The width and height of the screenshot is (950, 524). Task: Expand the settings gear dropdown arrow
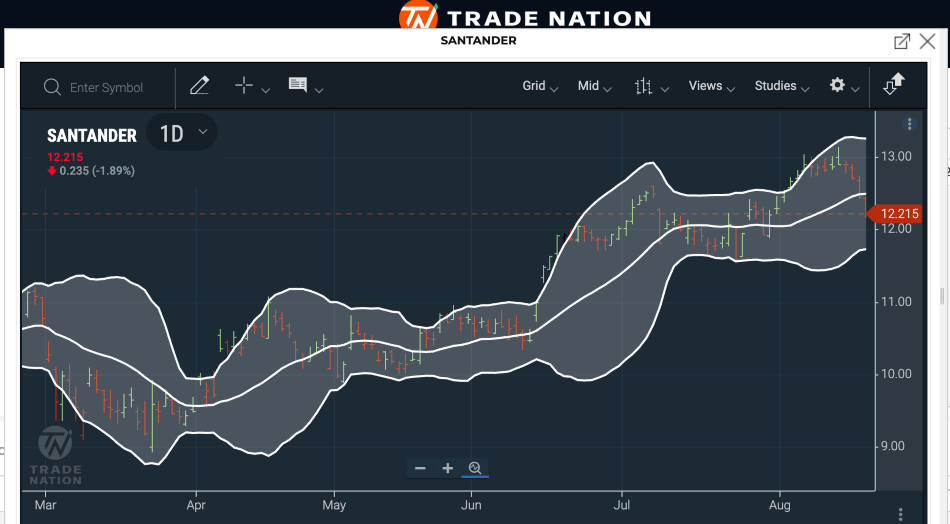(x=855, y=90)
